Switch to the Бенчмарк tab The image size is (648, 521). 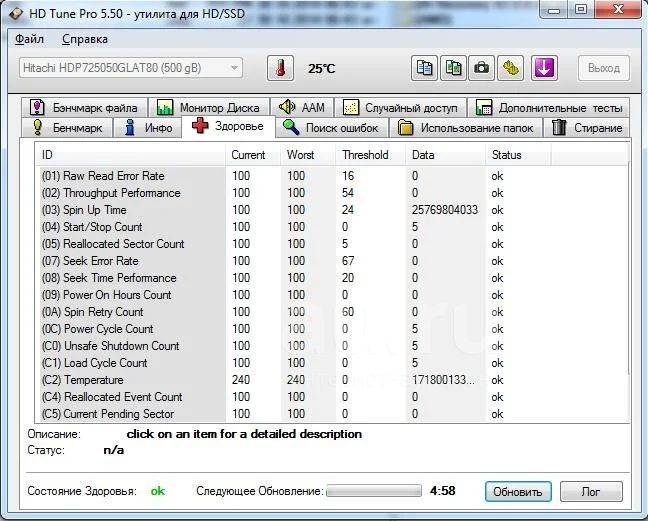pos(67,128)
